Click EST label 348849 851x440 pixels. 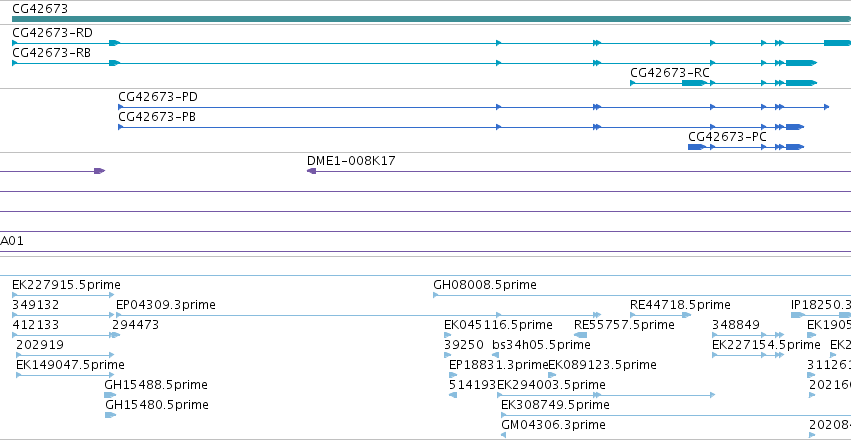(736, 325)
